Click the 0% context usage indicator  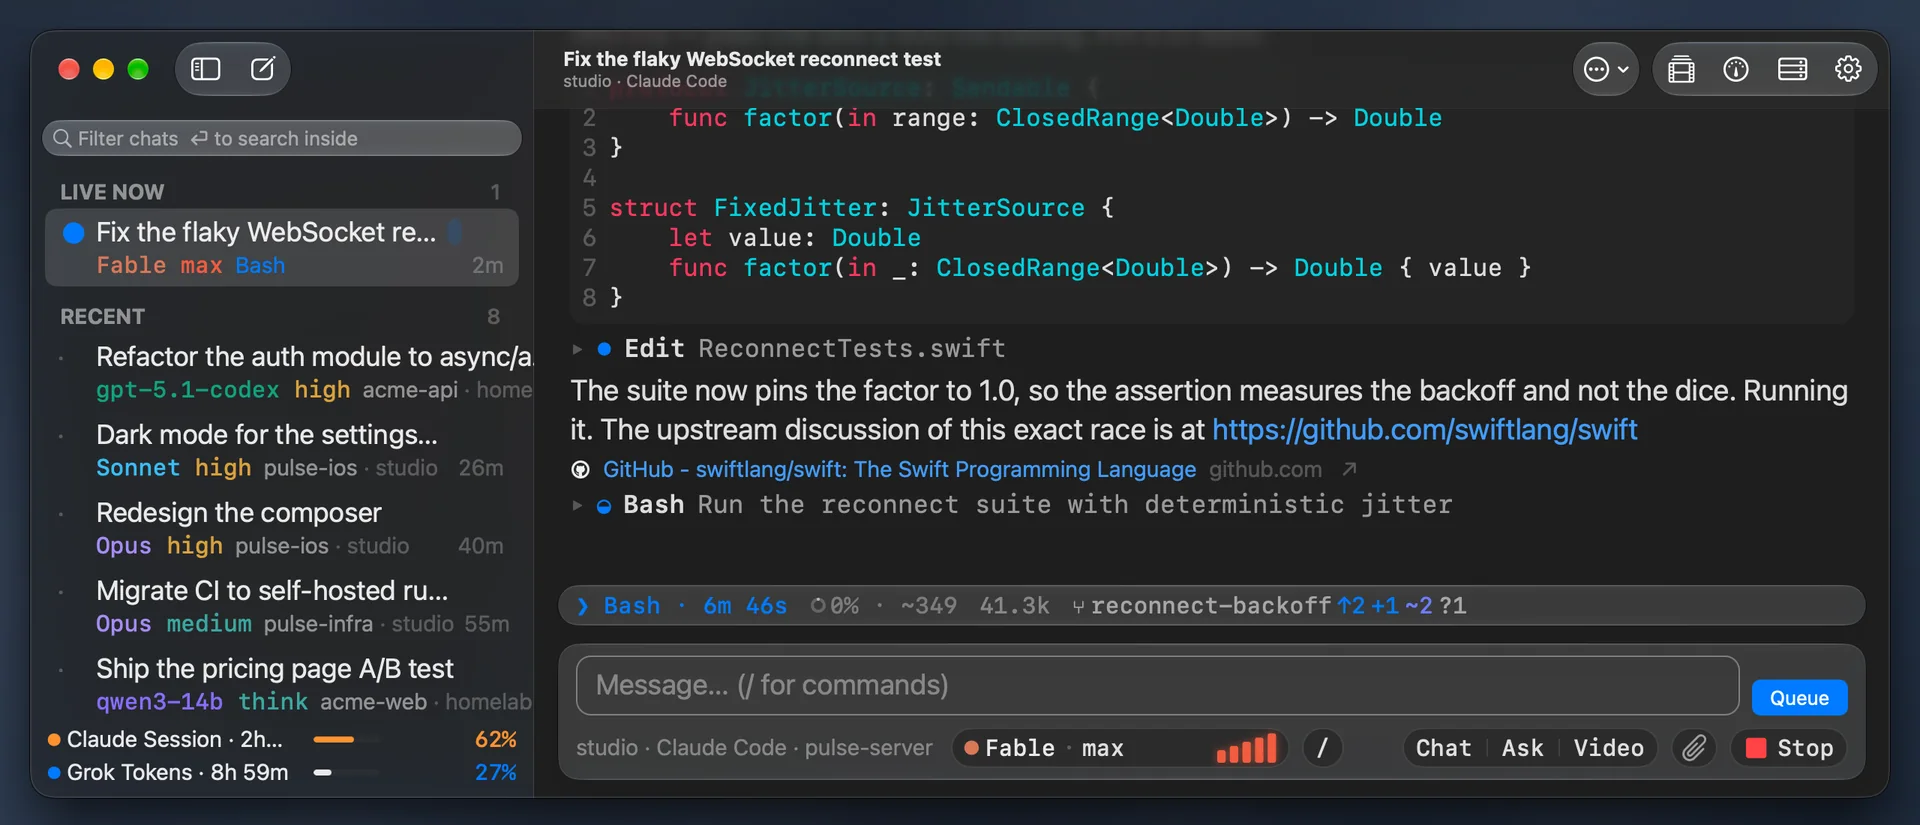(x=835, y=606)
